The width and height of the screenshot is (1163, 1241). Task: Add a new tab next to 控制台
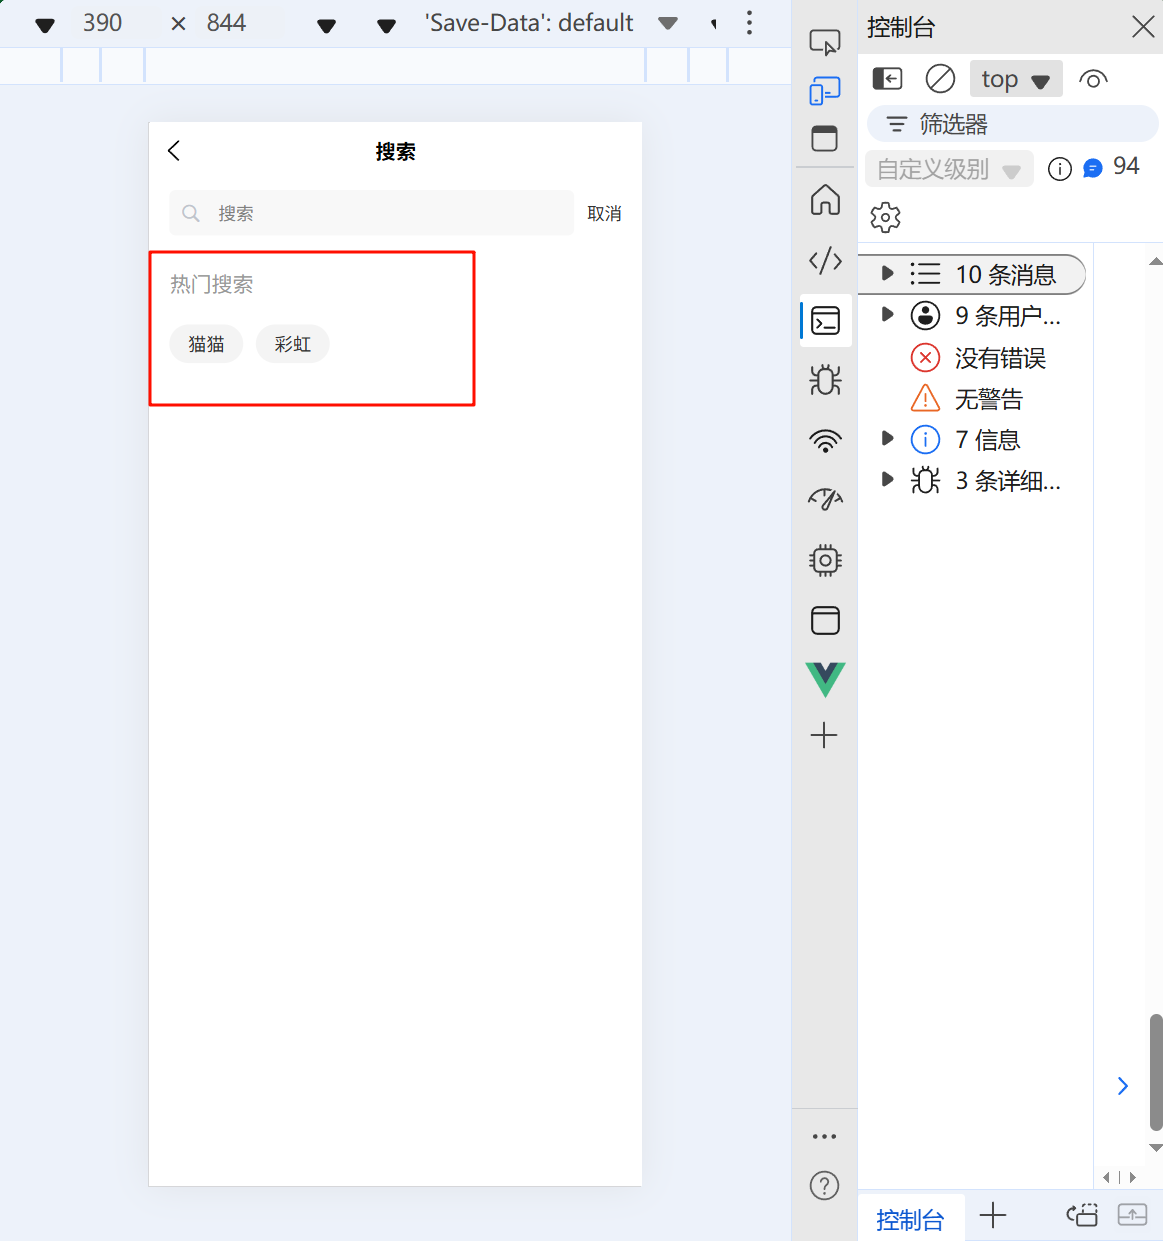coord(993,1215)
